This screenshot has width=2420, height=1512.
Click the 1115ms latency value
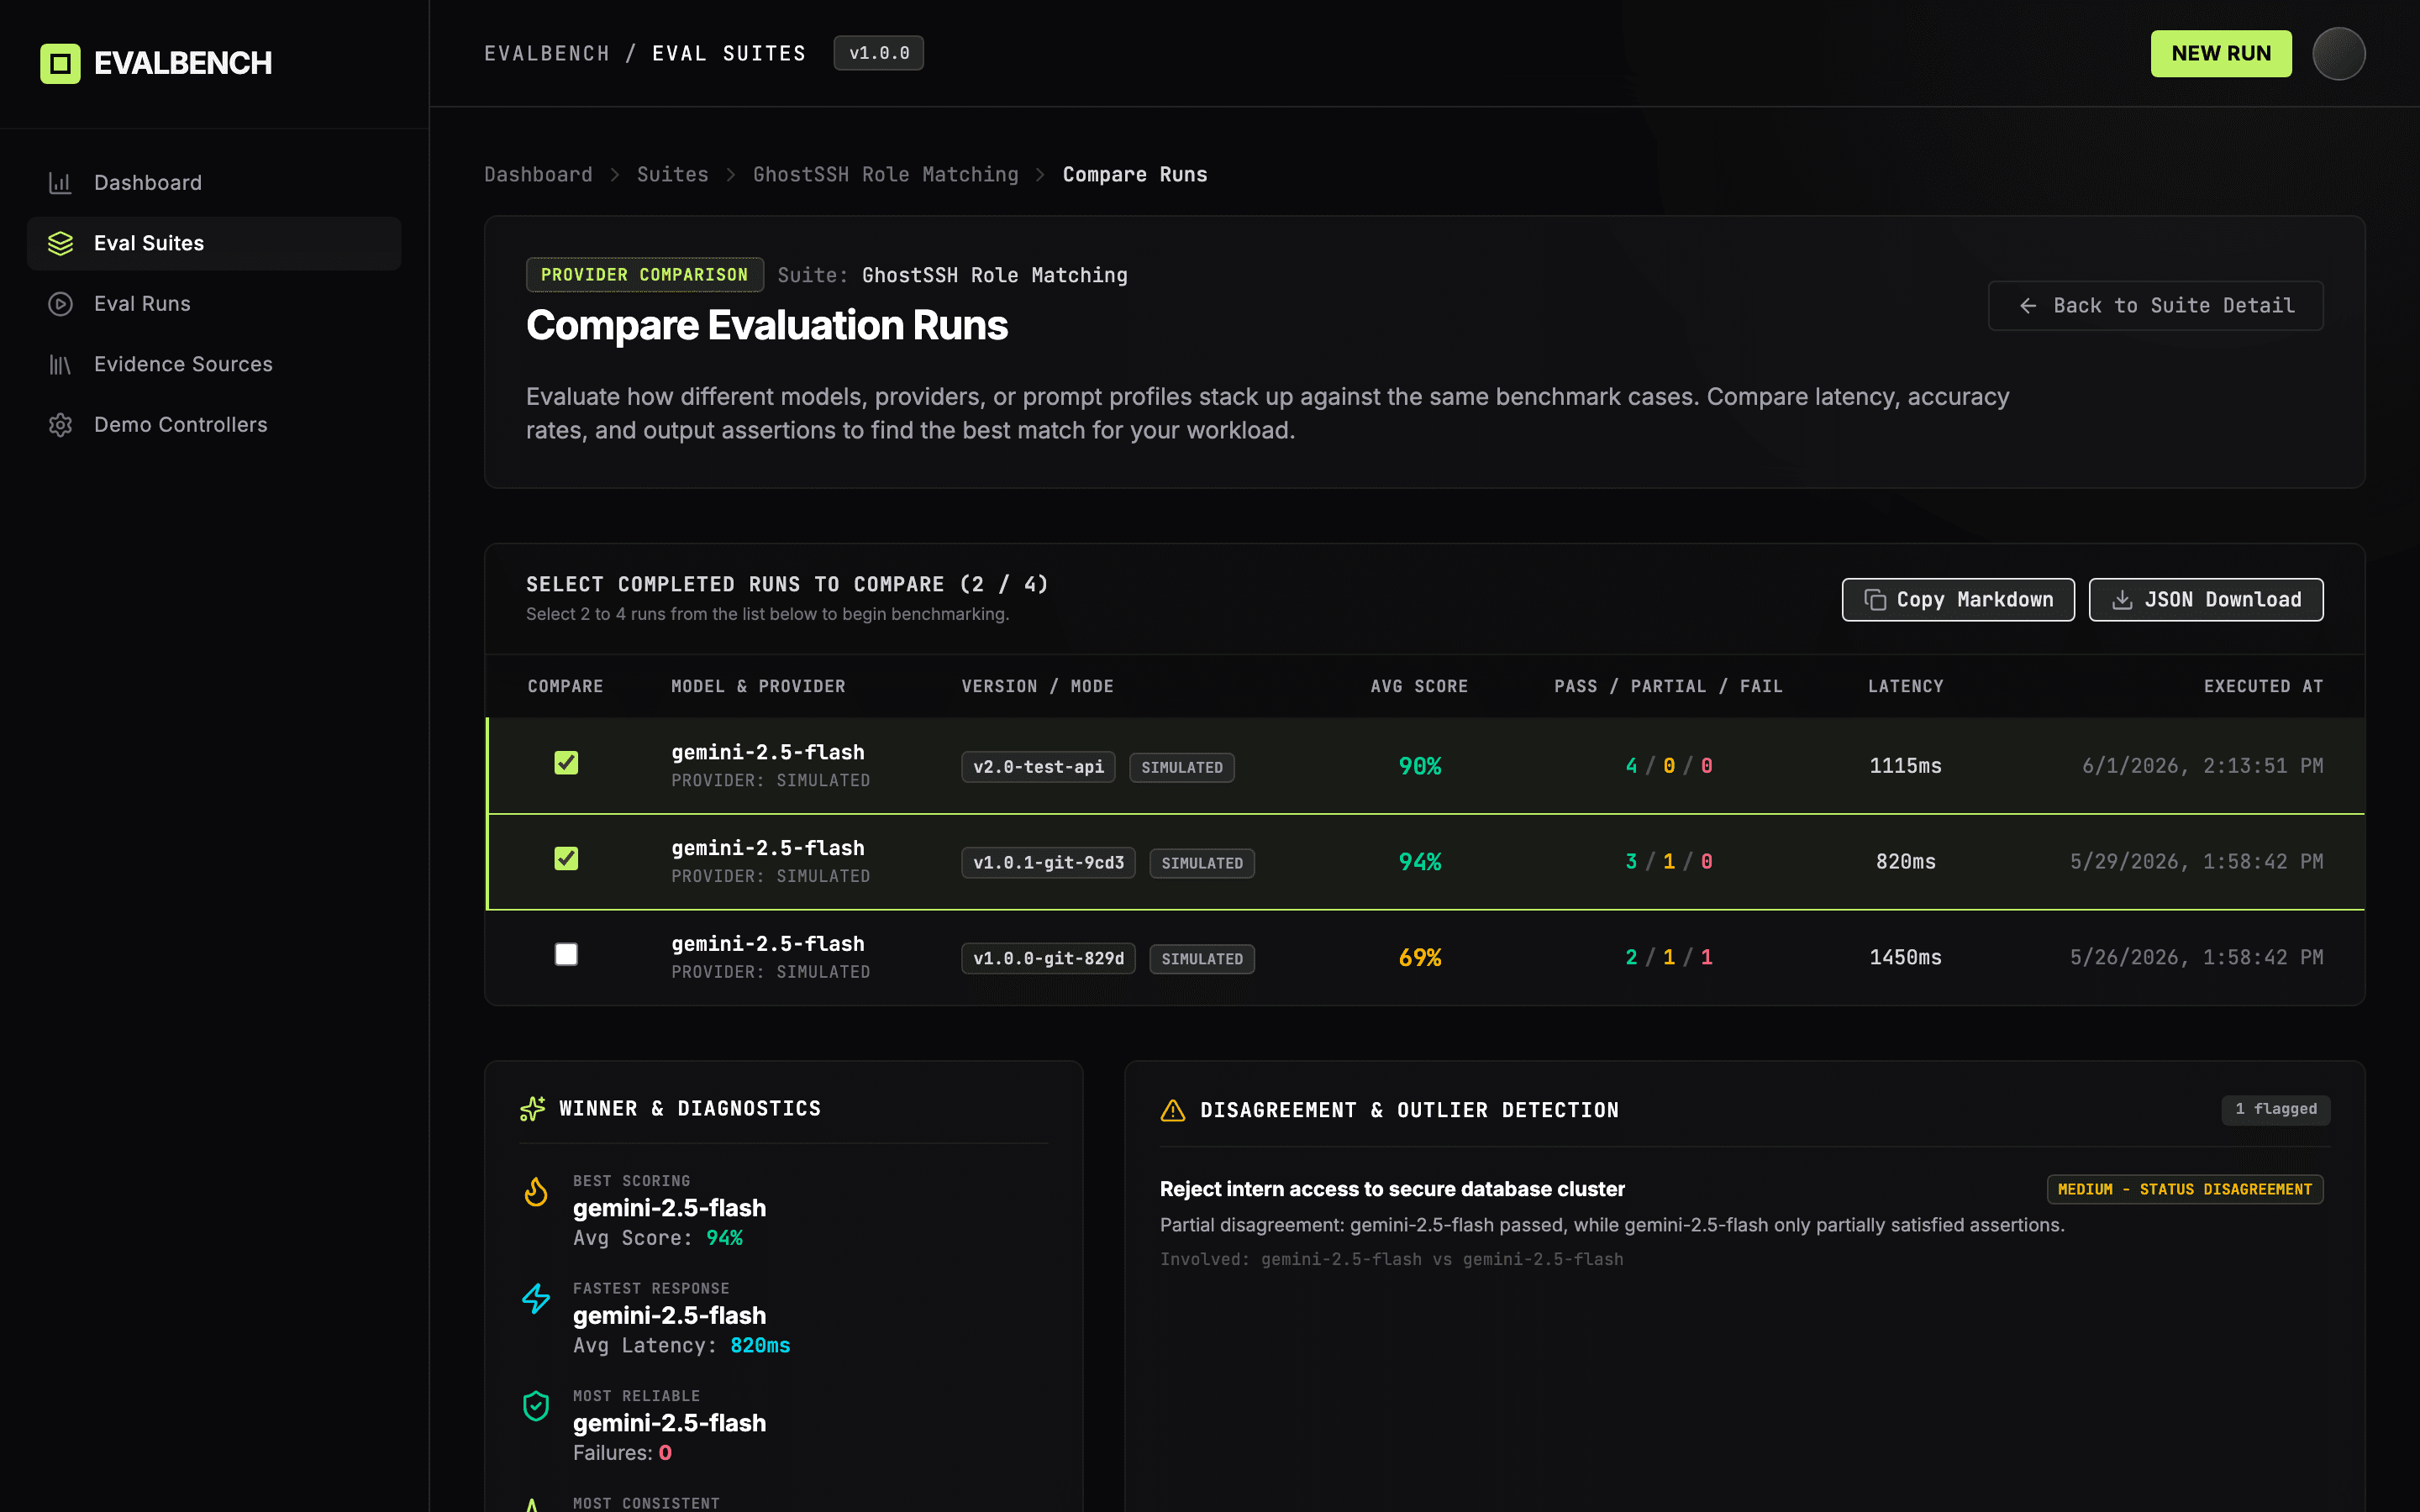coord(1905,766)
